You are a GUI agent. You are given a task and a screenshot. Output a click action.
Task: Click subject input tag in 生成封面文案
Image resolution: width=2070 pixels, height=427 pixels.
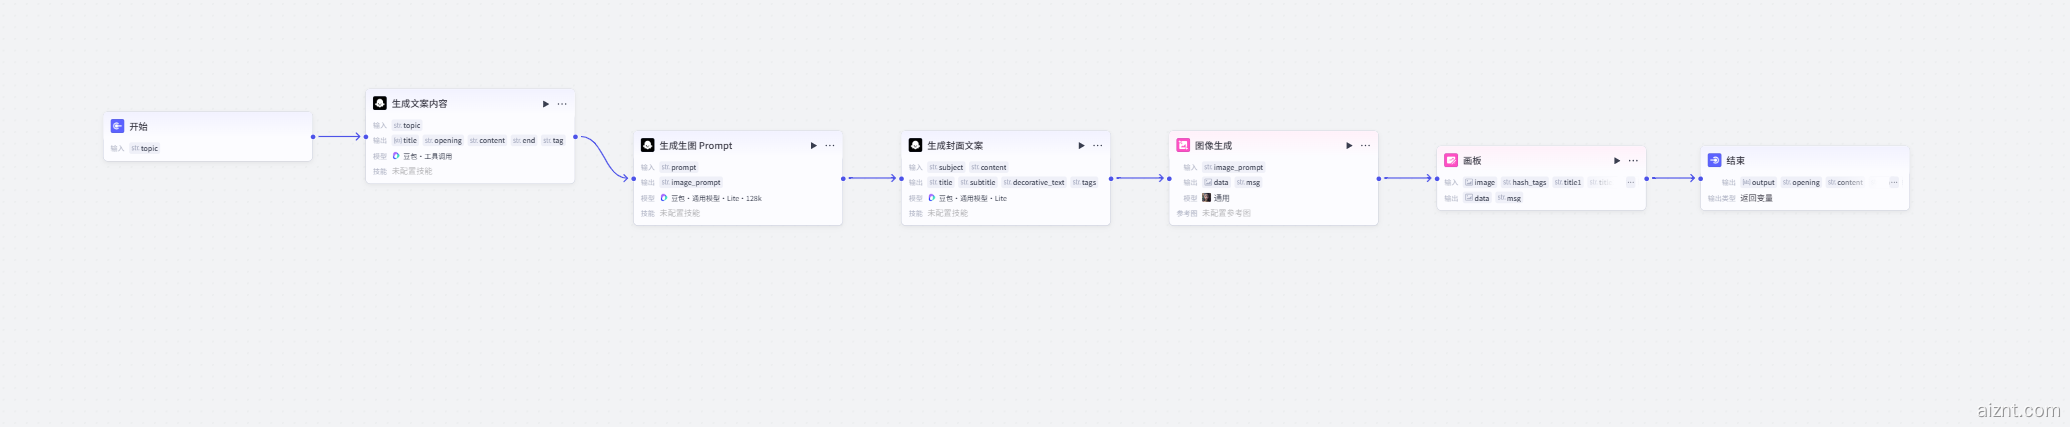click(x=946, y=167)
